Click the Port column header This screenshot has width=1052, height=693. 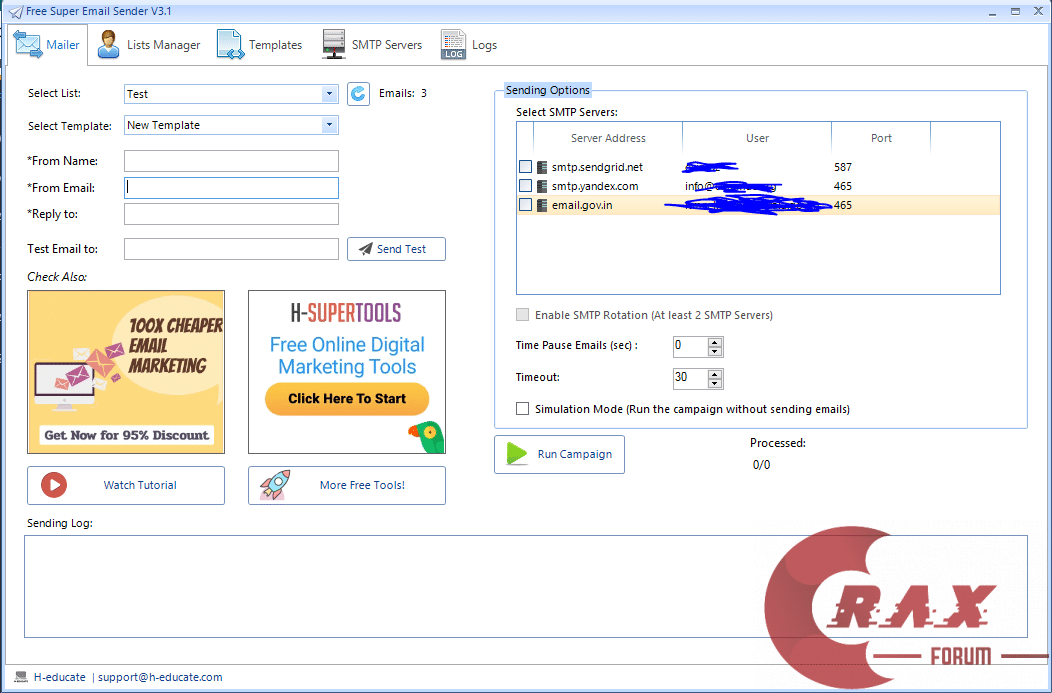coord(881,138)
